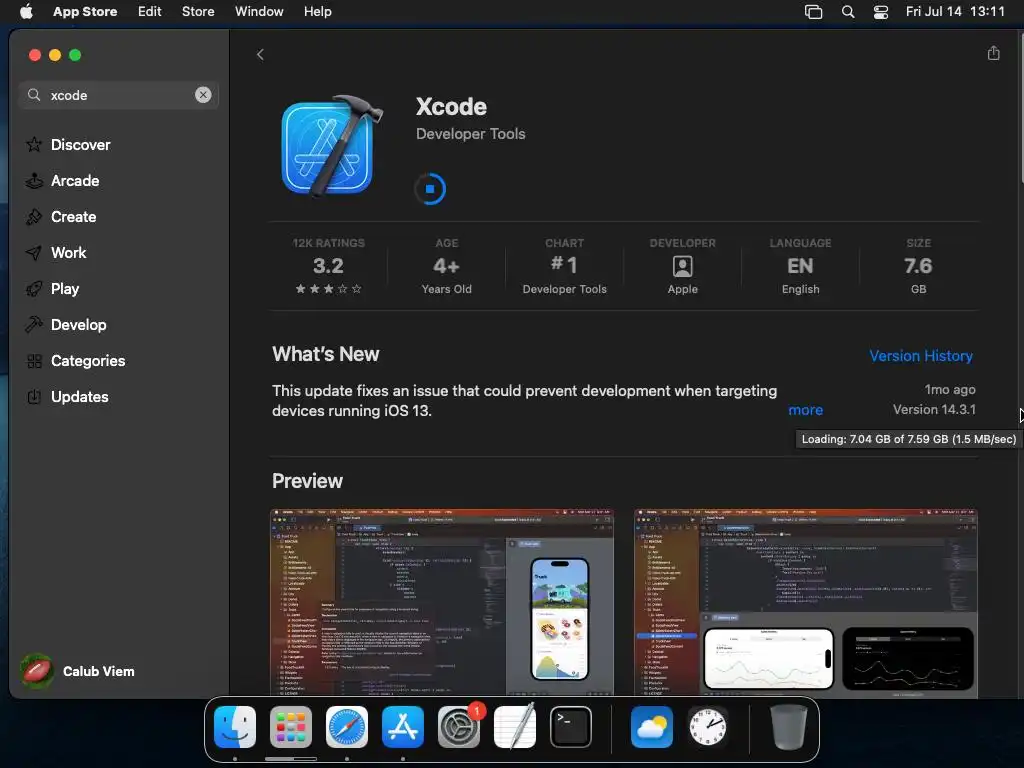1024x768 pixels.
Task: Click the Version 14.3.1 text
Action: [934, 409]
